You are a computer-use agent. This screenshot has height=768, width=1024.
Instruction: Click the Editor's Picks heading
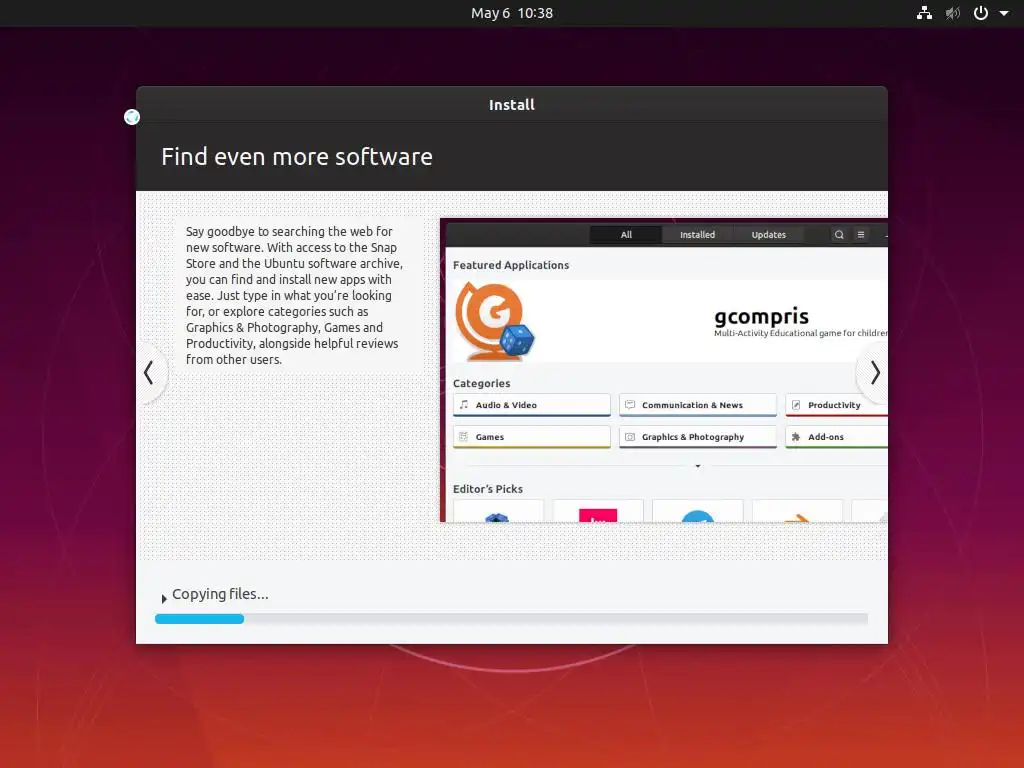(488, 488)
